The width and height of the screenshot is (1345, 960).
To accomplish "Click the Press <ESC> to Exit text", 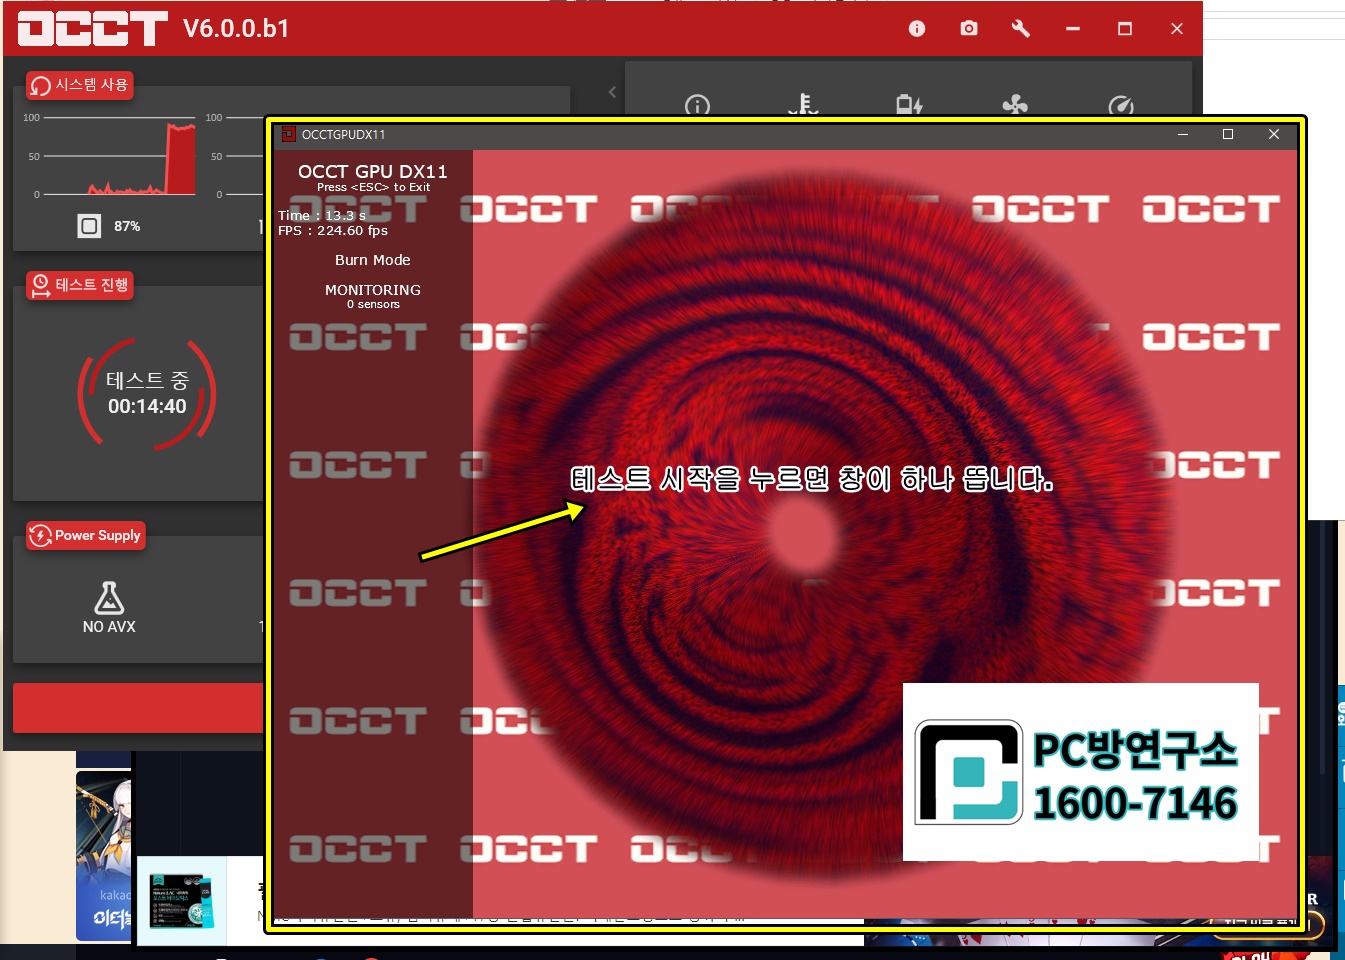I will coord(373,187).
